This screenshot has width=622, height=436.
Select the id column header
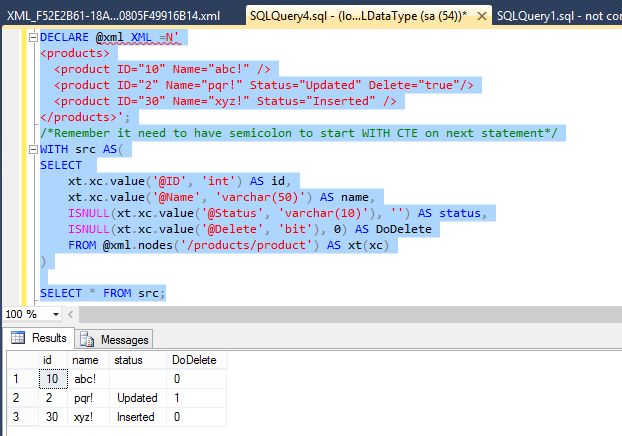(53, 360)
